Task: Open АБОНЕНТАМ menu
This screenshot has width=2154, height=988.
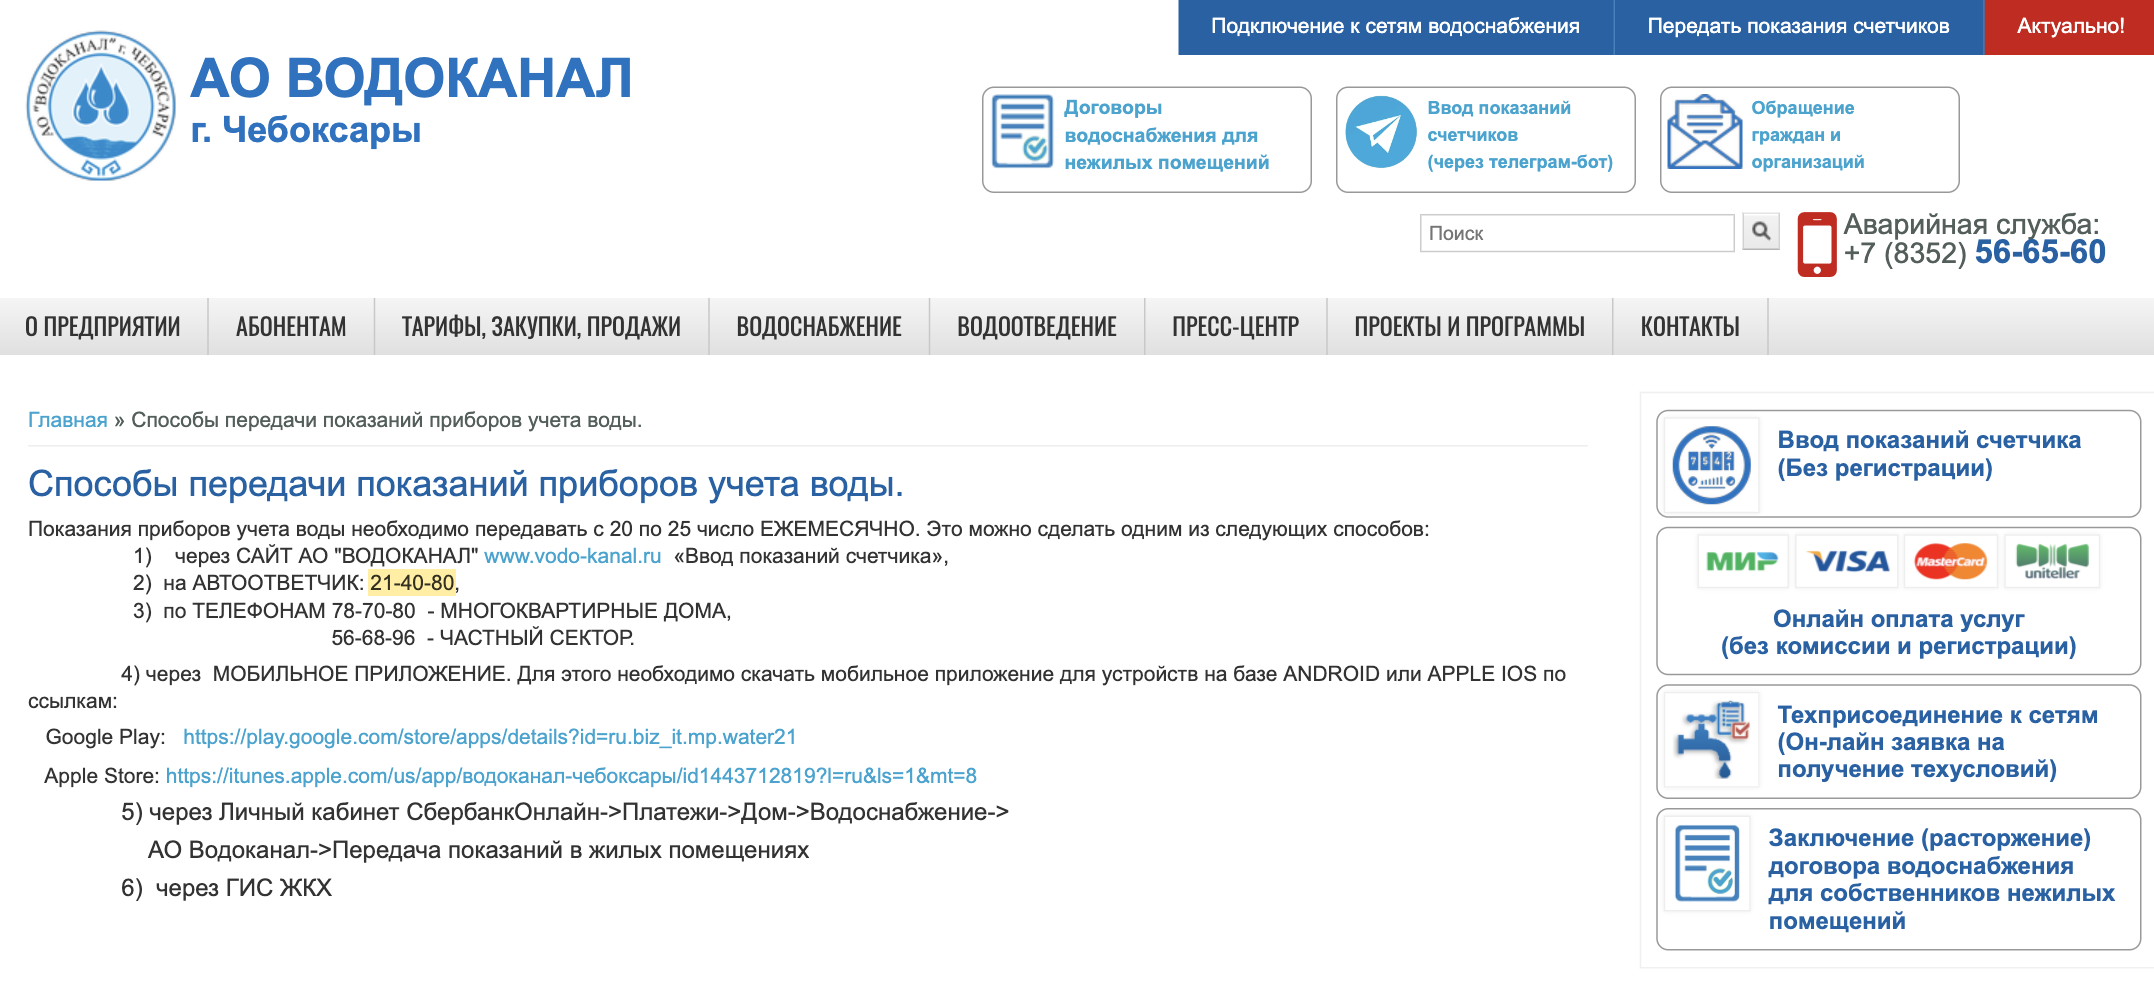Action: (291, 327)
